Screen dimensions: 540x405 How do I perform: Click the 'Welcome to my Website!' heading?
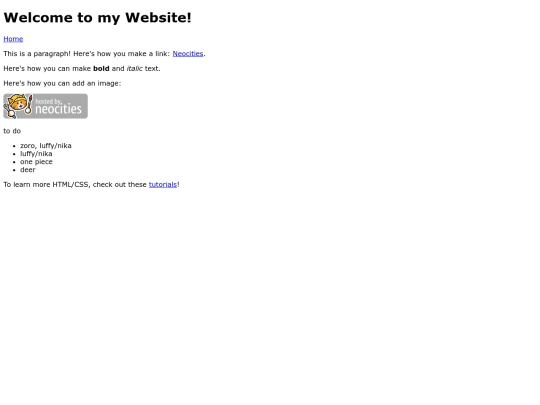tap(97, 18)
